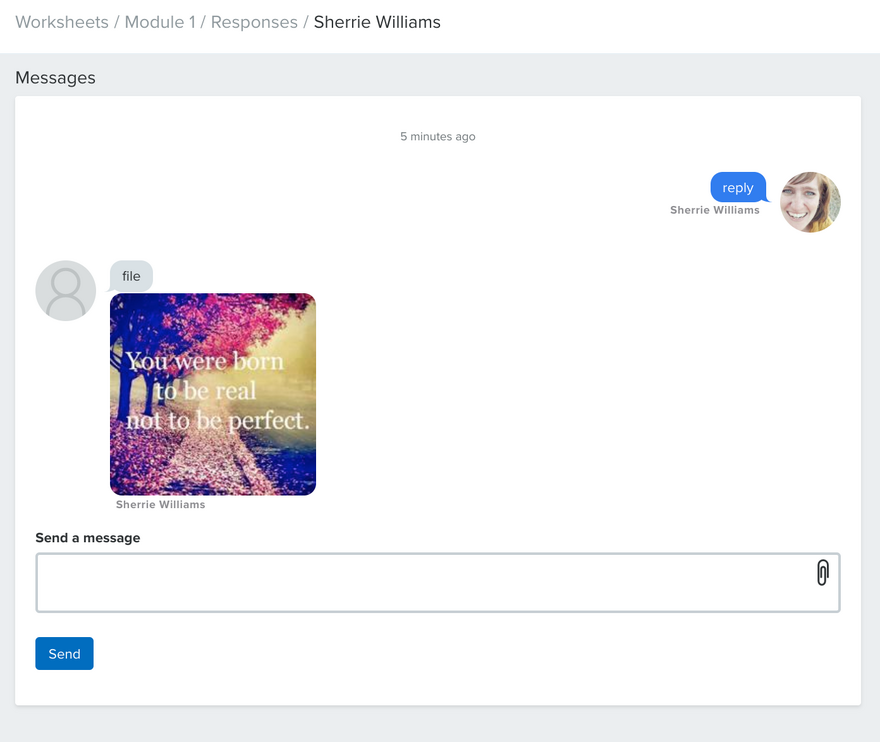
Task: Open the attached quote image thumbnail
Action: pos(213,394)
